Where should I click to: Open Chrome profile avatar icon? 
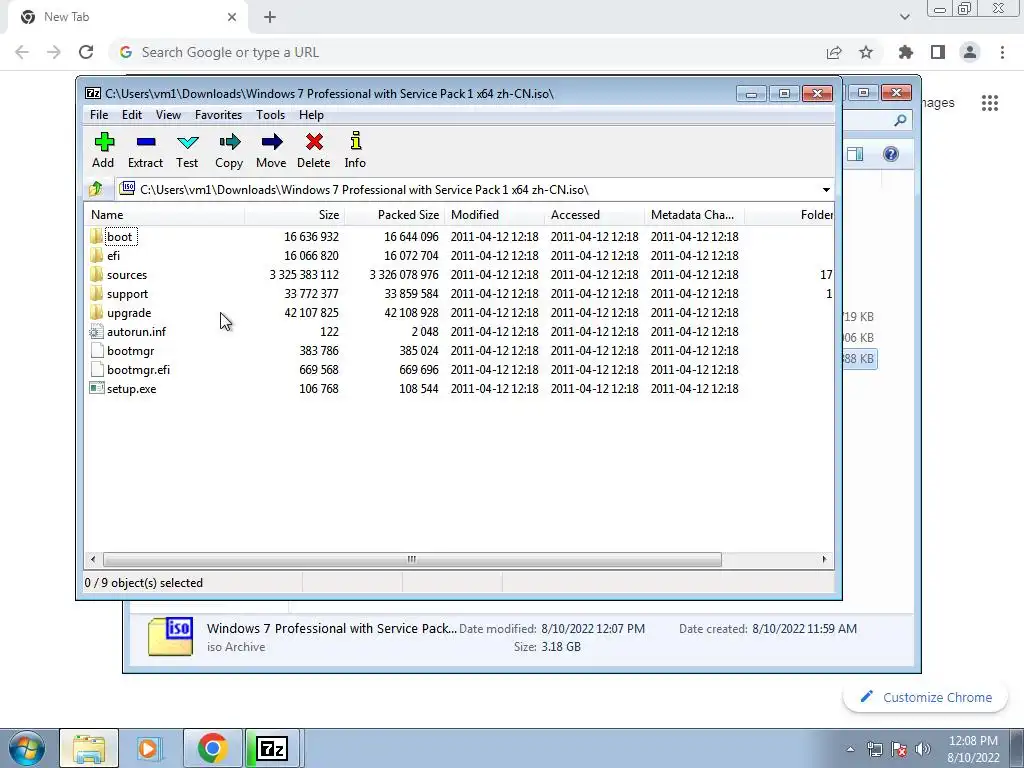point(970,52)
